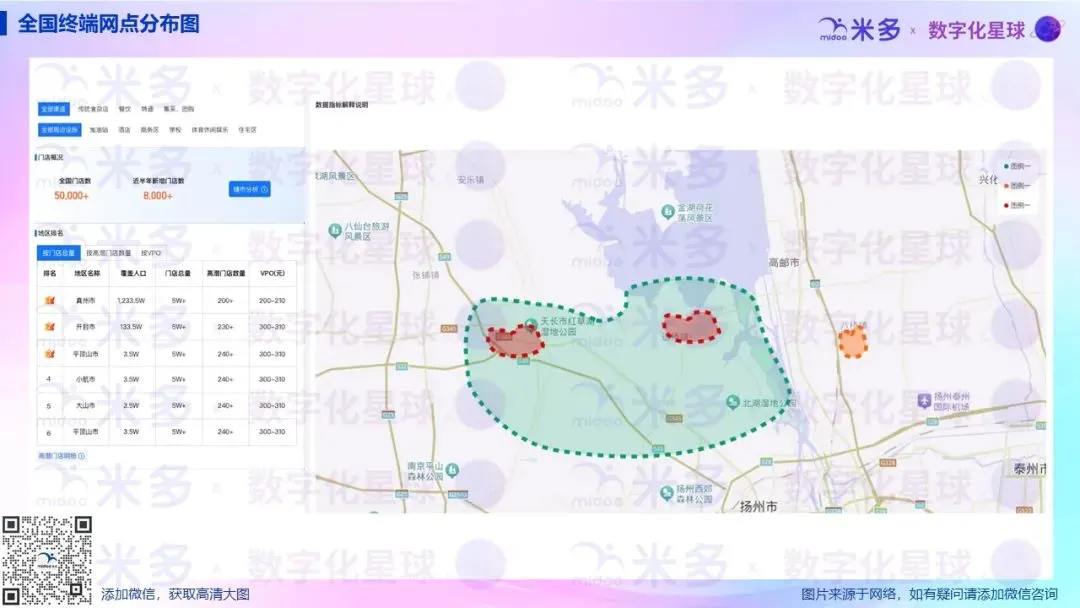The height and width of the screenshot is (608, 1080).
Task: Choose the 住宅区 surrounding facility filter
Action: pos(247,129)
